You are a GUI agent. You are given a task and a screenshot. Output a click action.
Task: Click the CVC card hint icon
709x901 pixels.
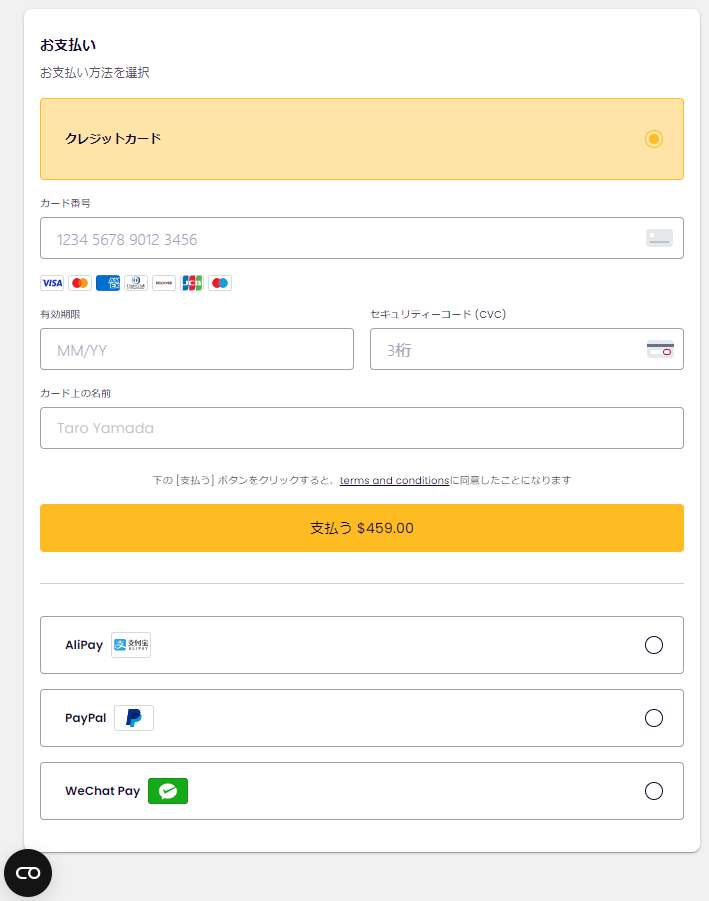point(660,349)
